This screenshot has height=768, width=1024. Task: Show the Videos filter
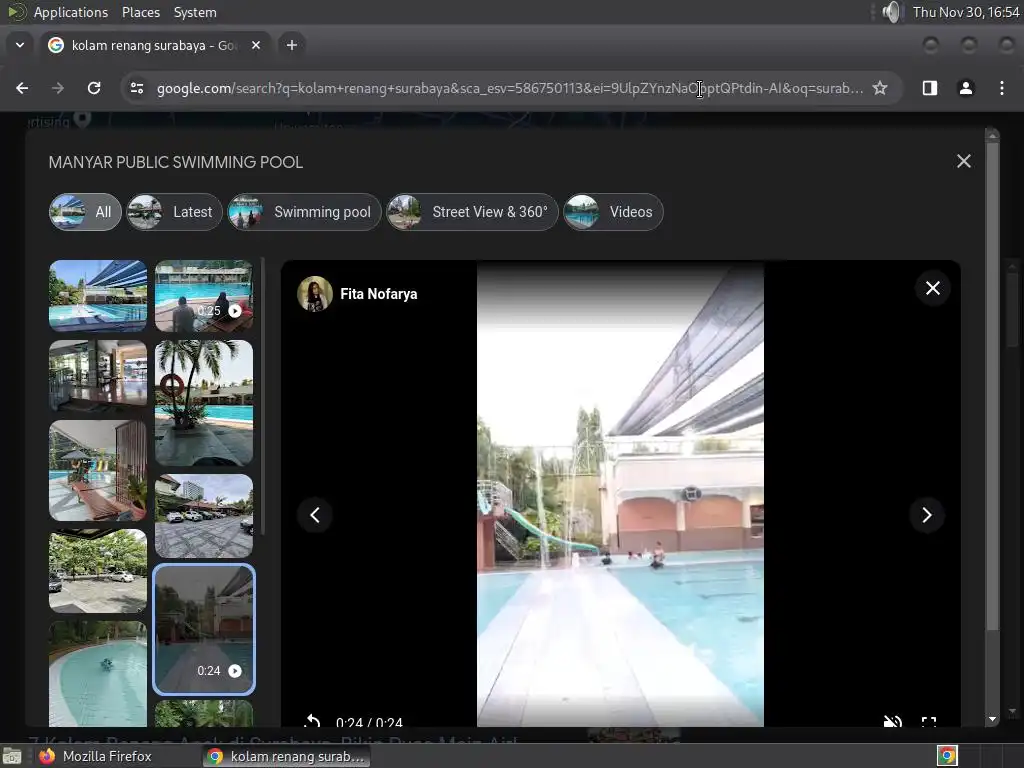coord(613,212)
